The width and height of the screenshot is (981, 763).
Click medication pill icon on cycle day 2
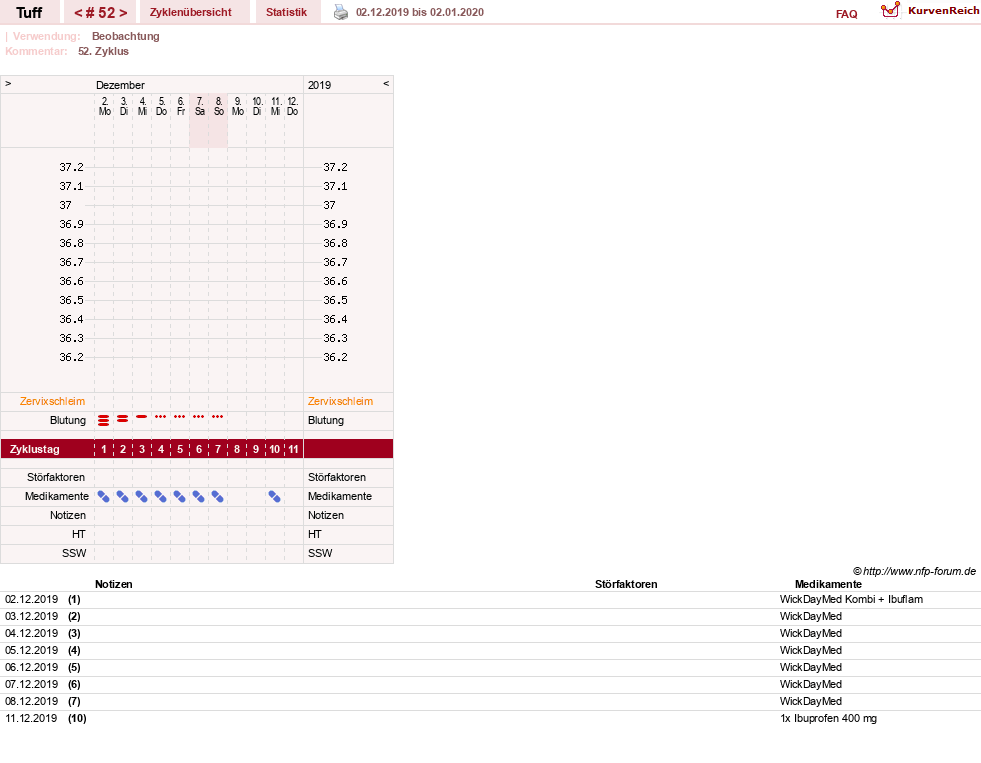(x=123, y=497)
